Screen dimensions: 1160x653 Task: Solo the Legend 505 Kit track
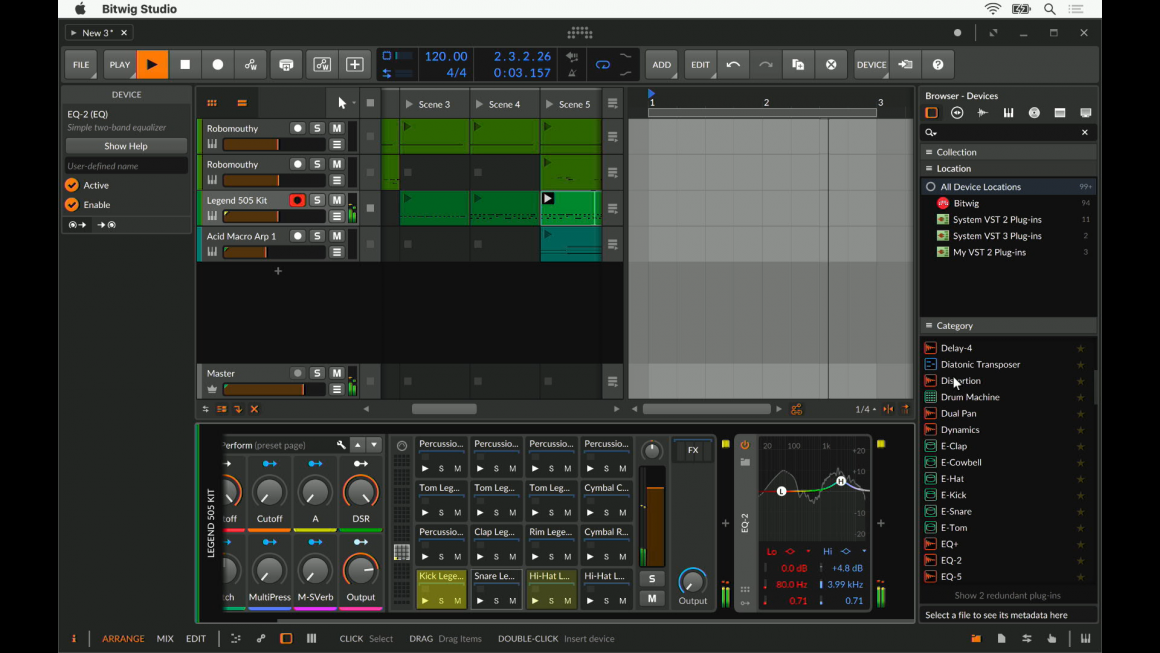(317, 200)
